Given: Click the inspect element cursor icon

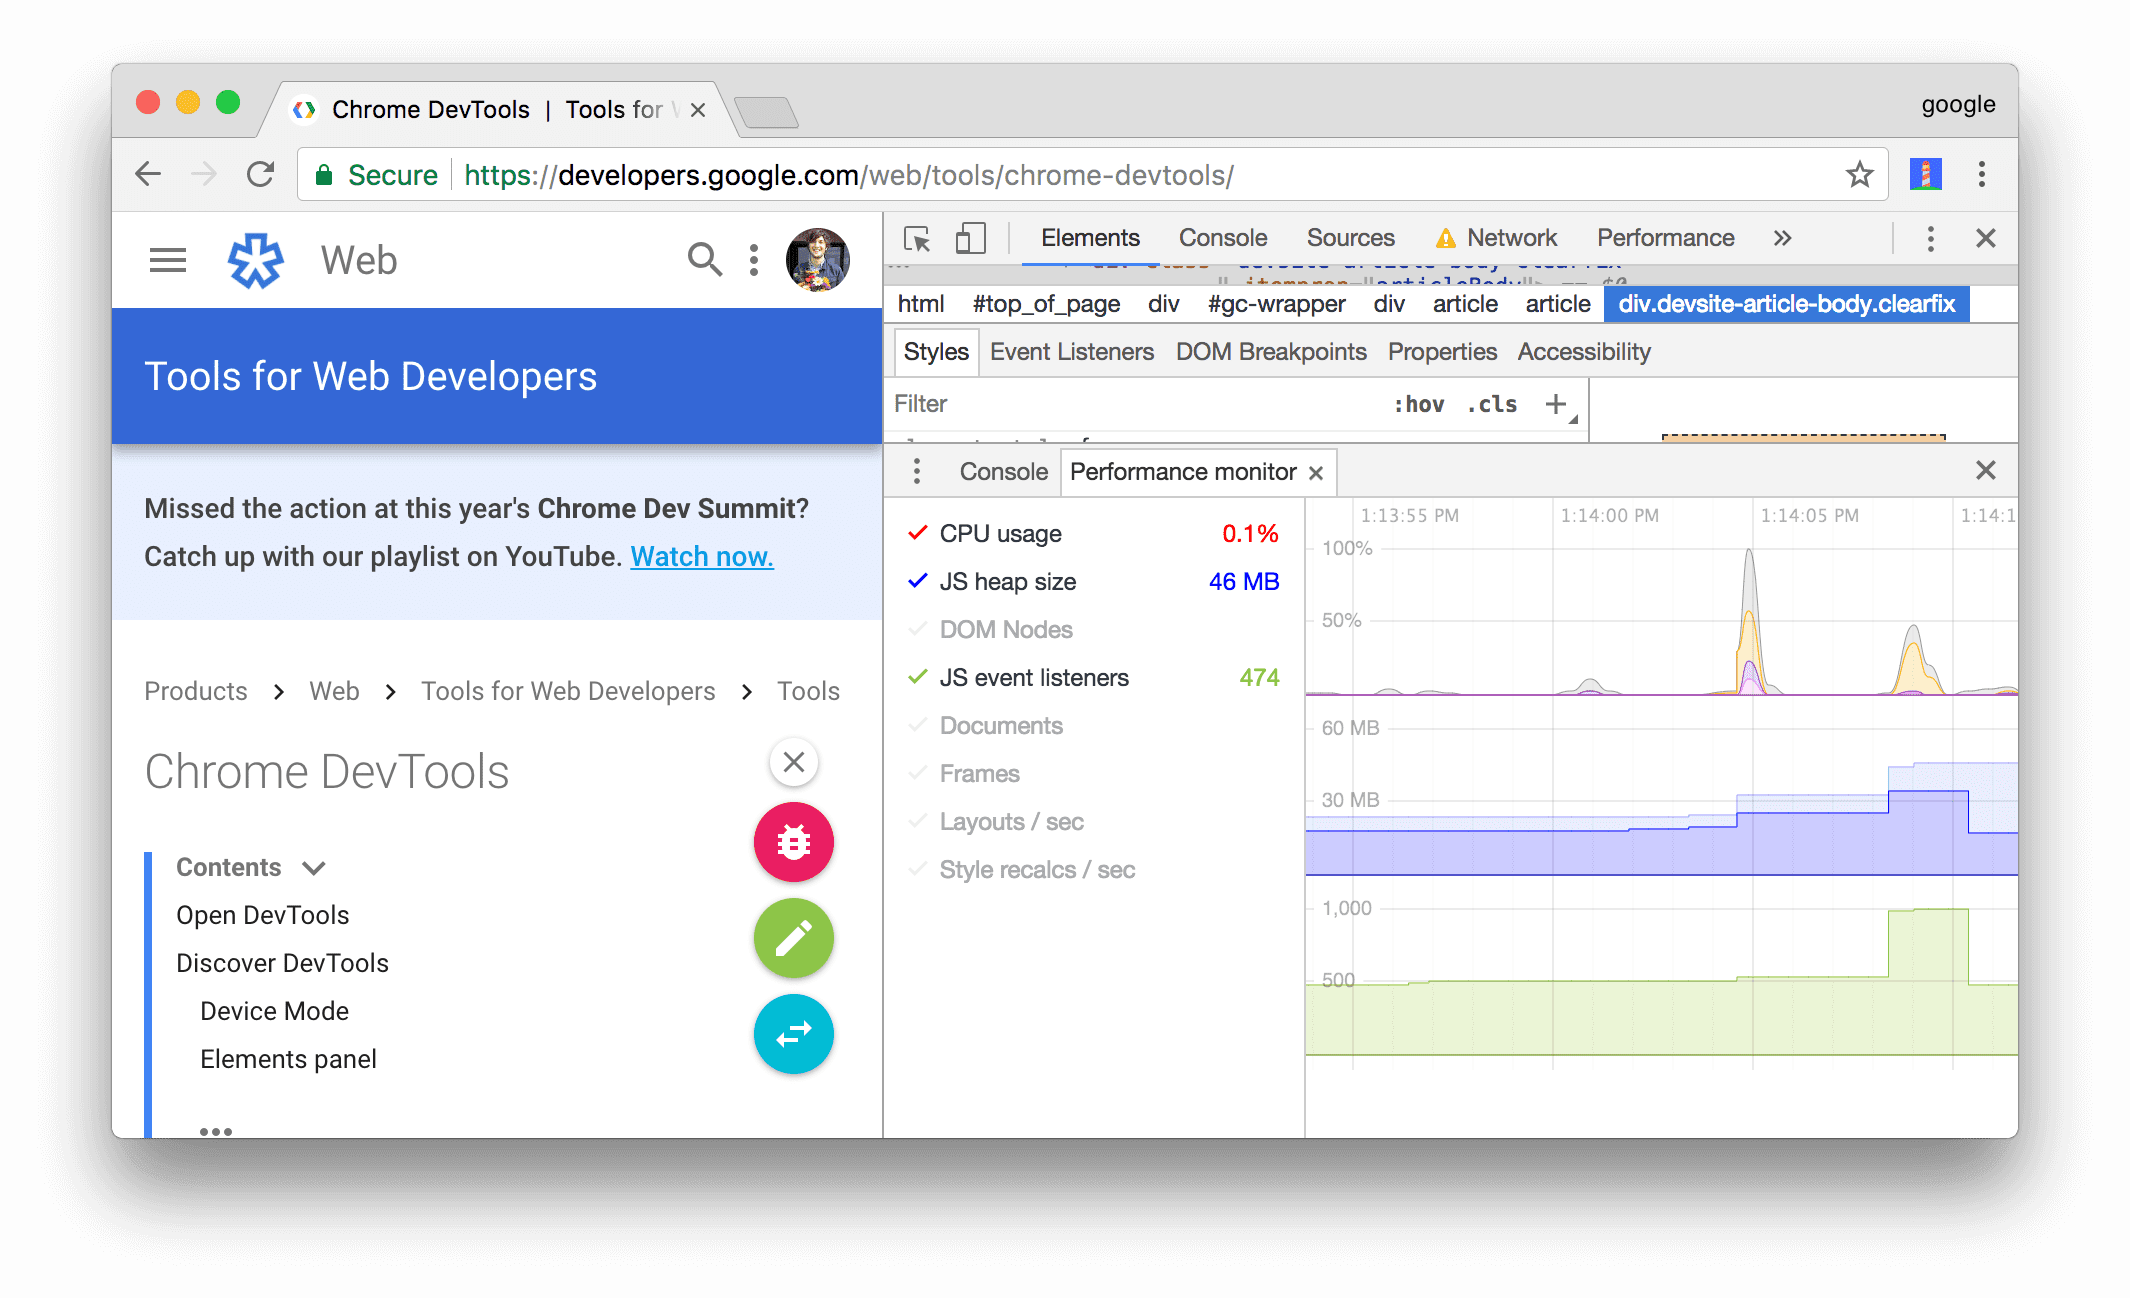Looking at the screenshot, I should tap(916, 239).
